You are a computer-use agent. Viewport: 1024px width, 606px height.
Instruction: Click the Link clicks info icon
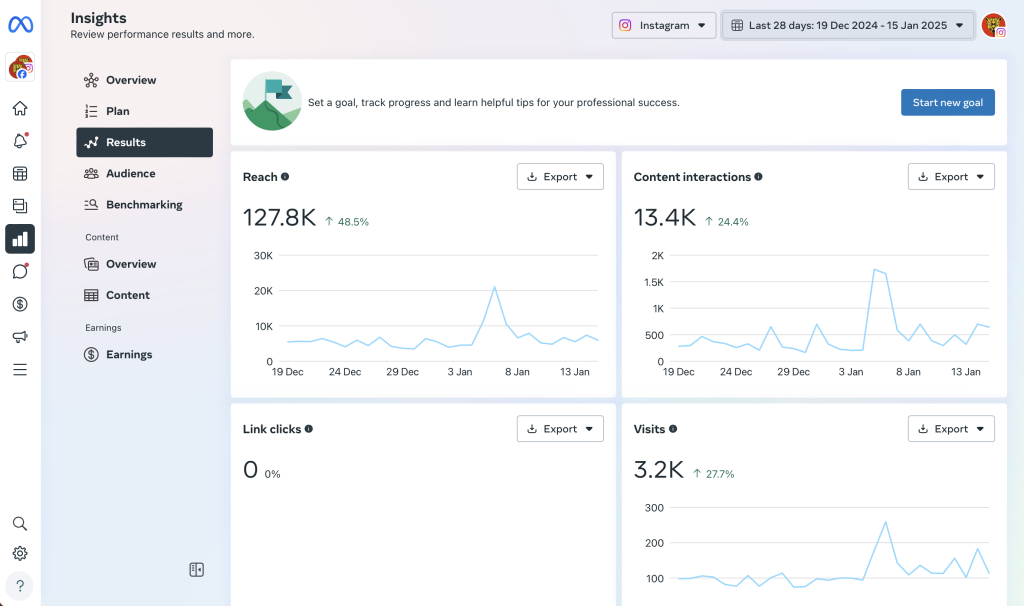(309, 428)
